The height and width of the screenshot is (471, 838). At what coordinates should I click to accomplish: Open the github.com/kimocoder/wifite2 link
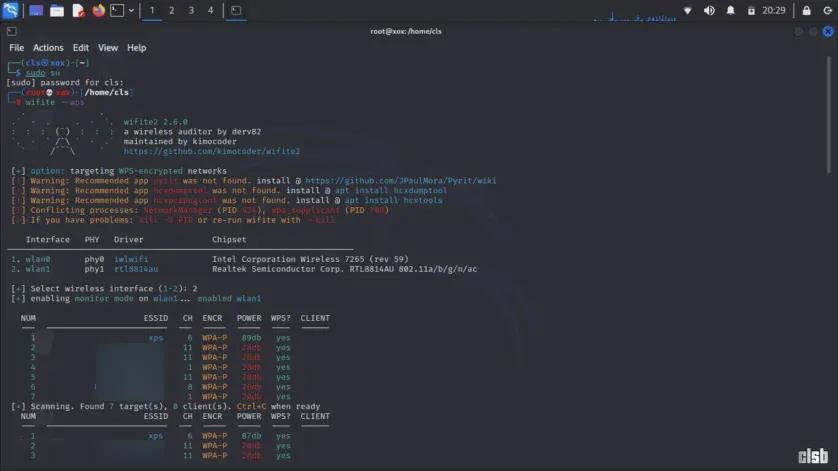(212, 151)
